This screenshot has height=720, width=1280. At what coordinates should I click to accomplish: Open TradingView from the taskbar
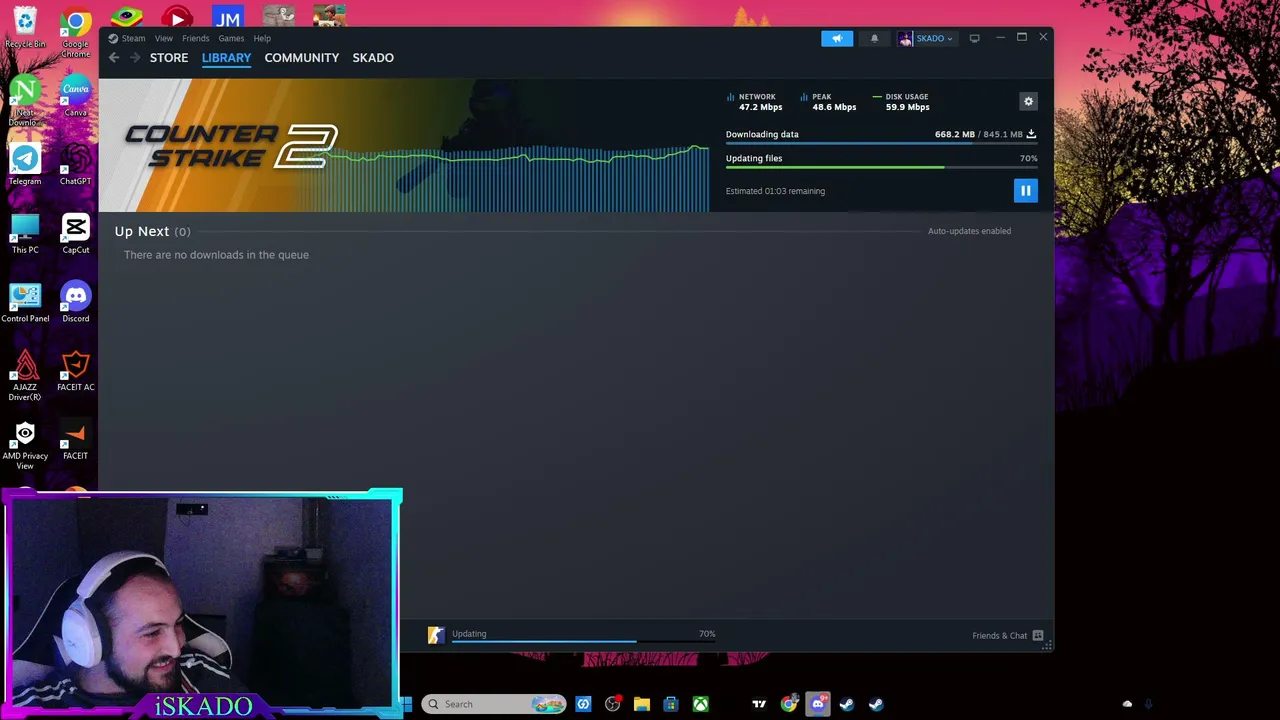tap(759, 704)
